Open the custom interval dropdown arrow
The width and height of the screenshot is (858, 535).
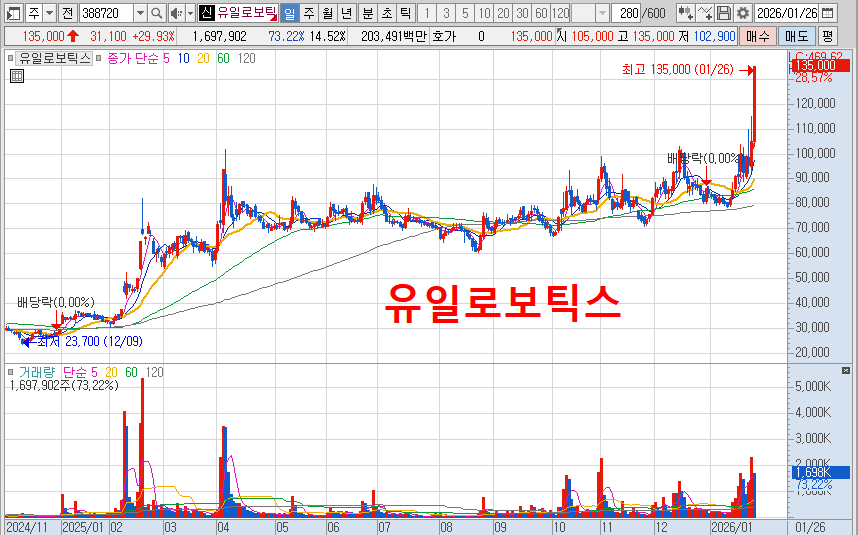coord(602,13)
